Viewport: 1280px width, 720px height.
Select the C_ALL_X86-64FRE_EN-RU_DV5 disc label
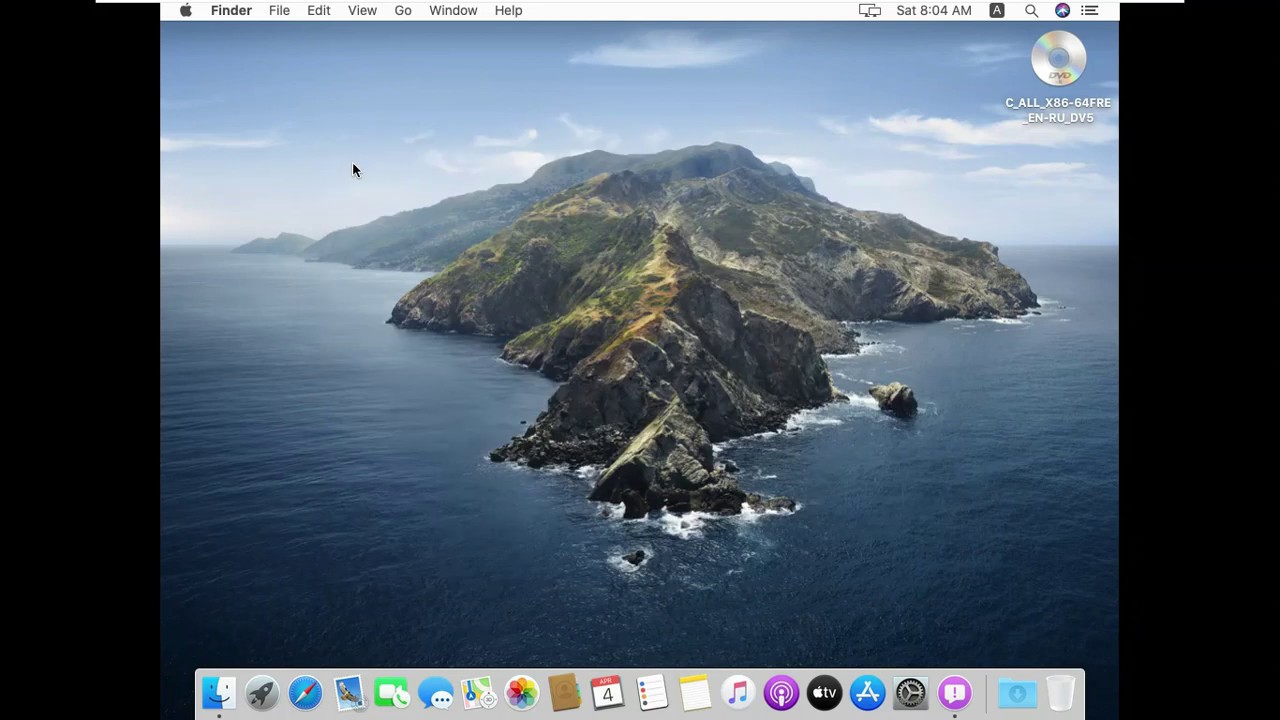click(x=1058, y=110)
